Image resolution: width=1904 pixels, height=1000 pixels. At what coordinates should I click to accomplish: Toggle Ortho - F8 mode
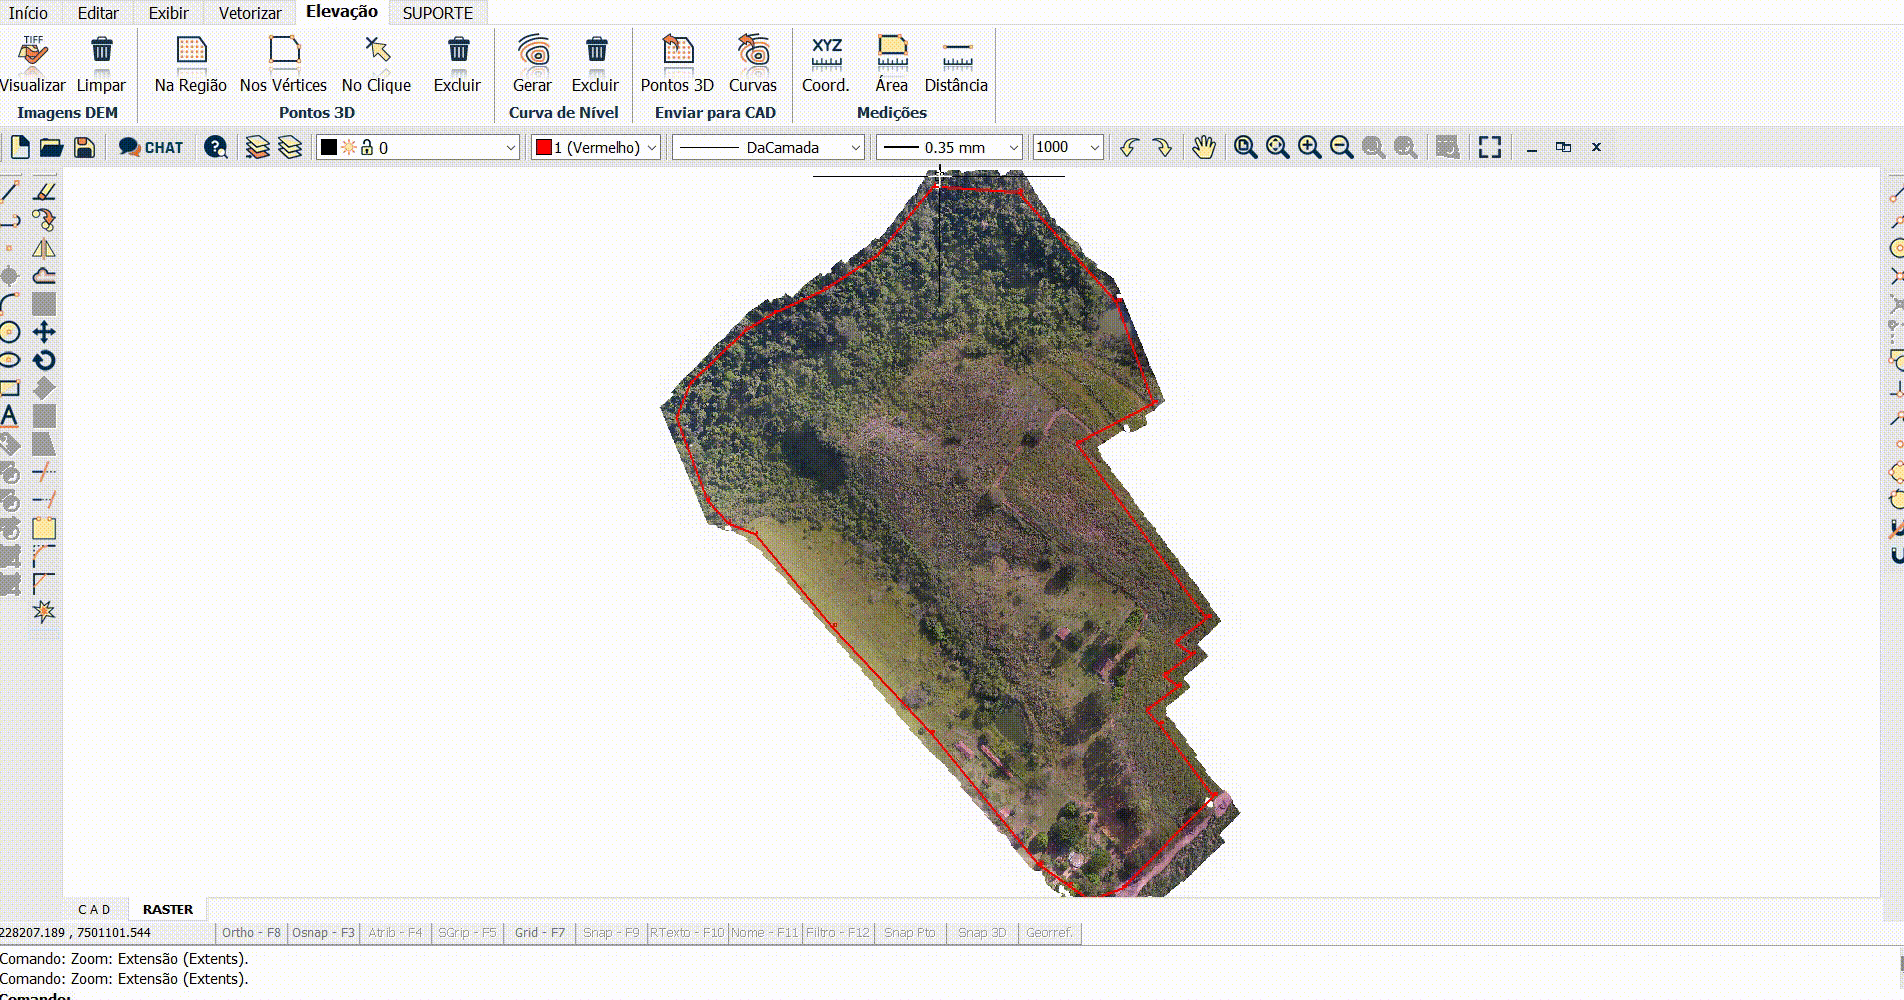tap(251, 933)
